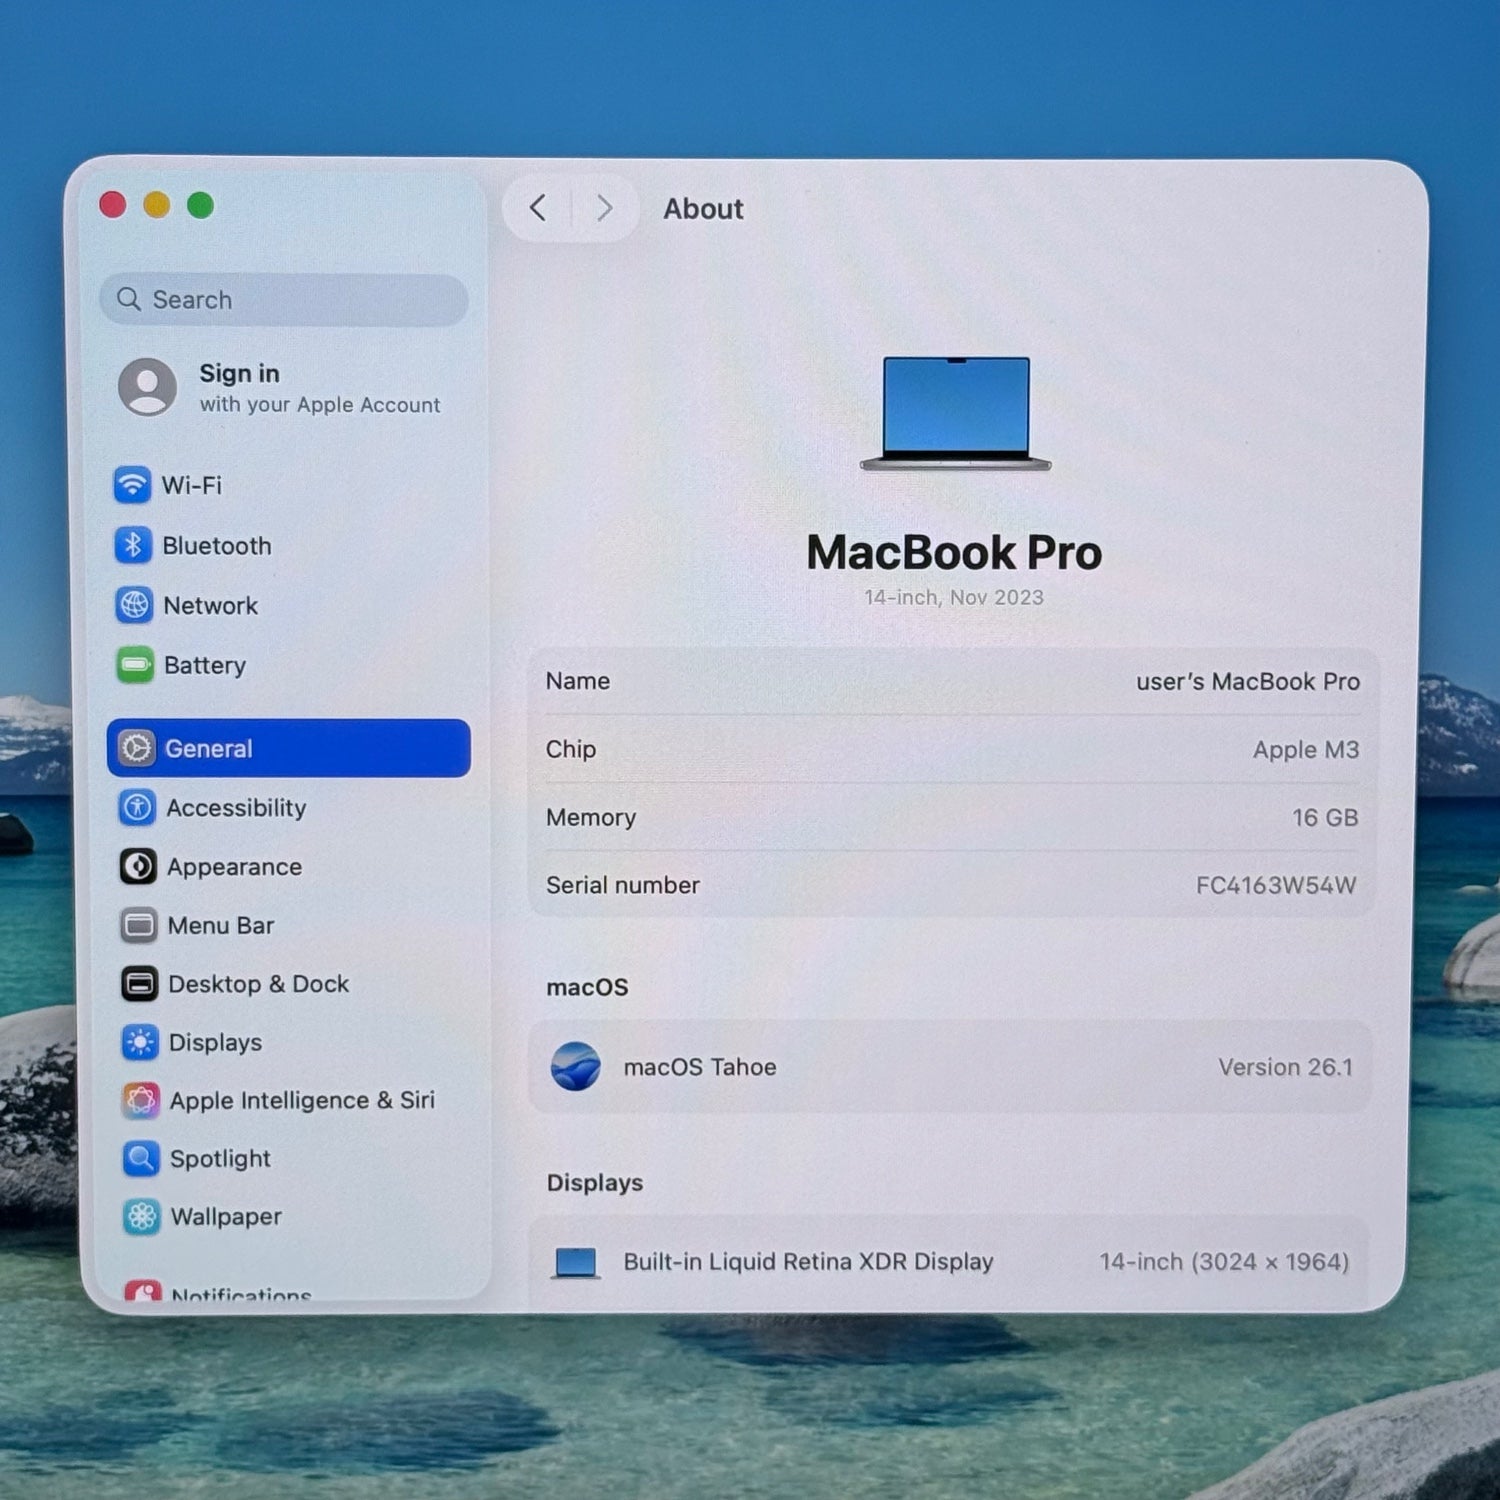
Task: Go forward using the right chevron
Action: click(604, 208)
